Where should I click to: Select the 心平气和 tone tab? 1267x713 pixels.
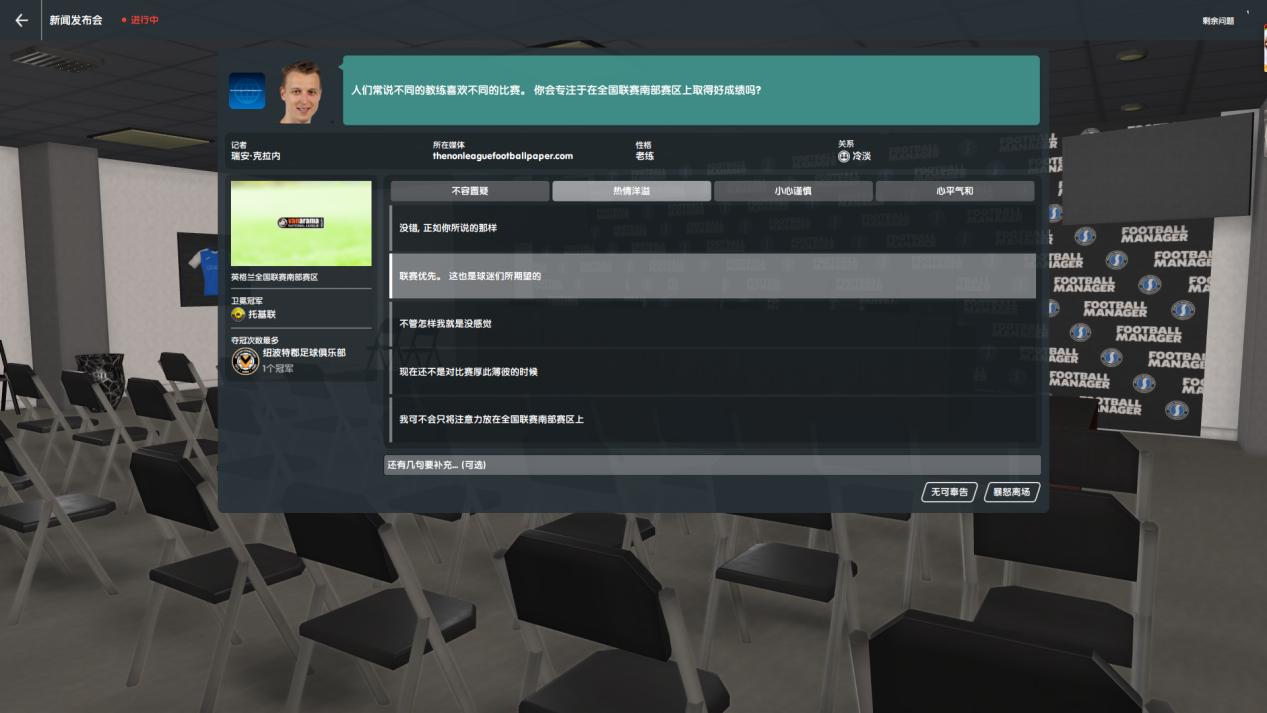click(954, 190)
